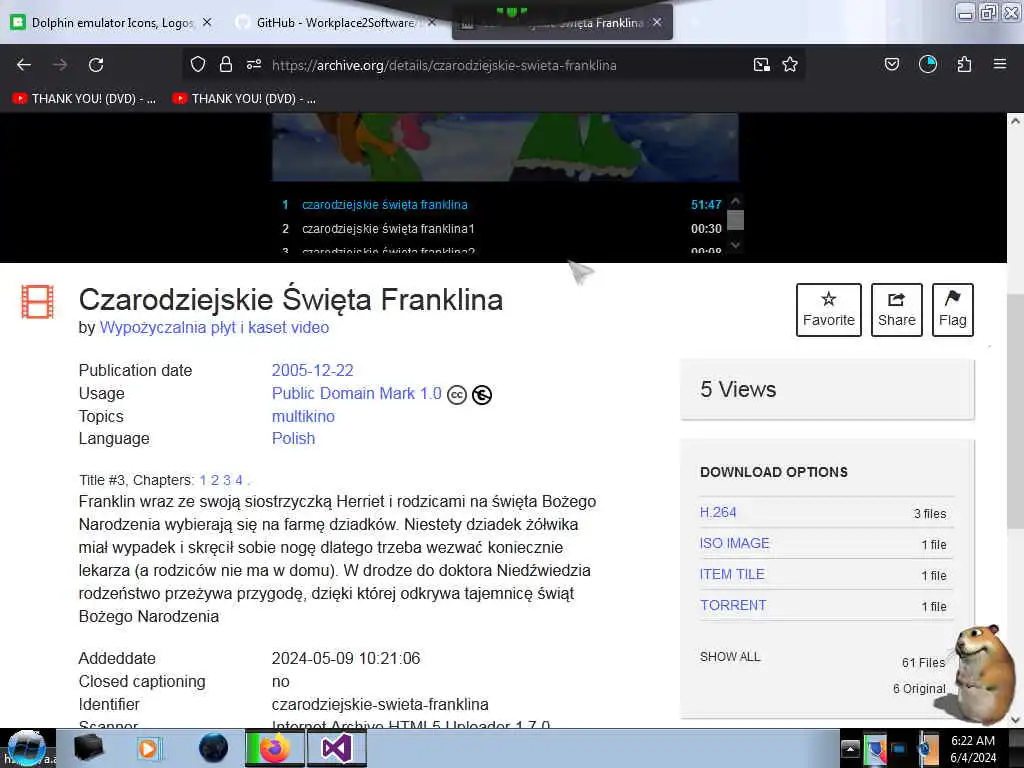Download the ISO IMAGE option

tap(735, 543)
